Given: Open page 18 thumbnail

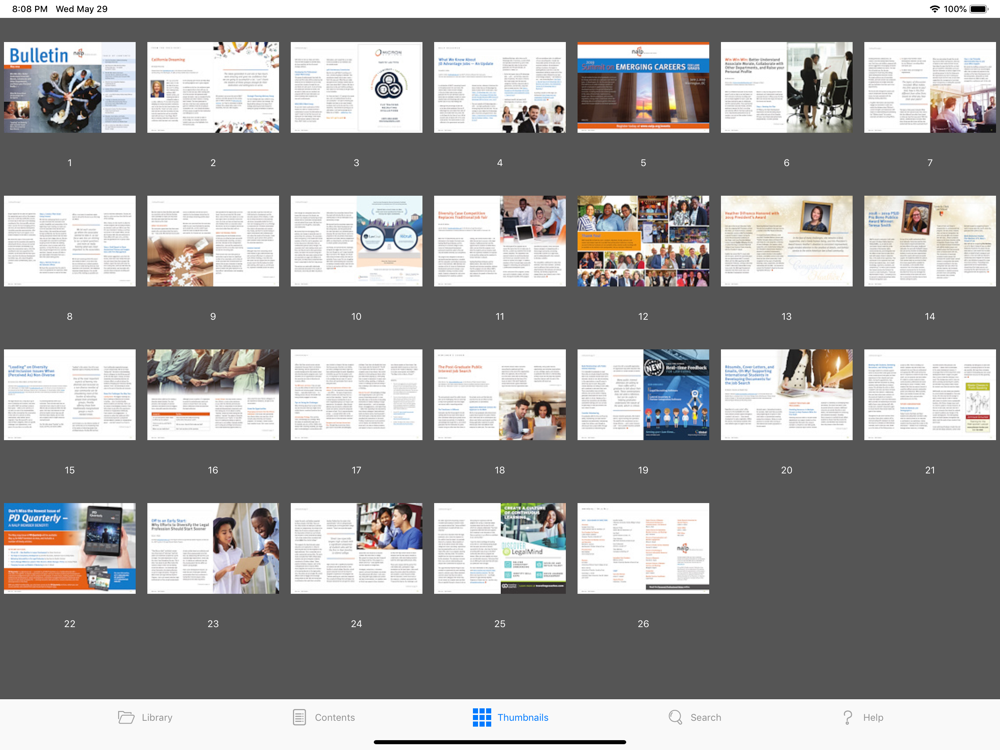Looking at the screenshot, I should click(x=500, y=395).
